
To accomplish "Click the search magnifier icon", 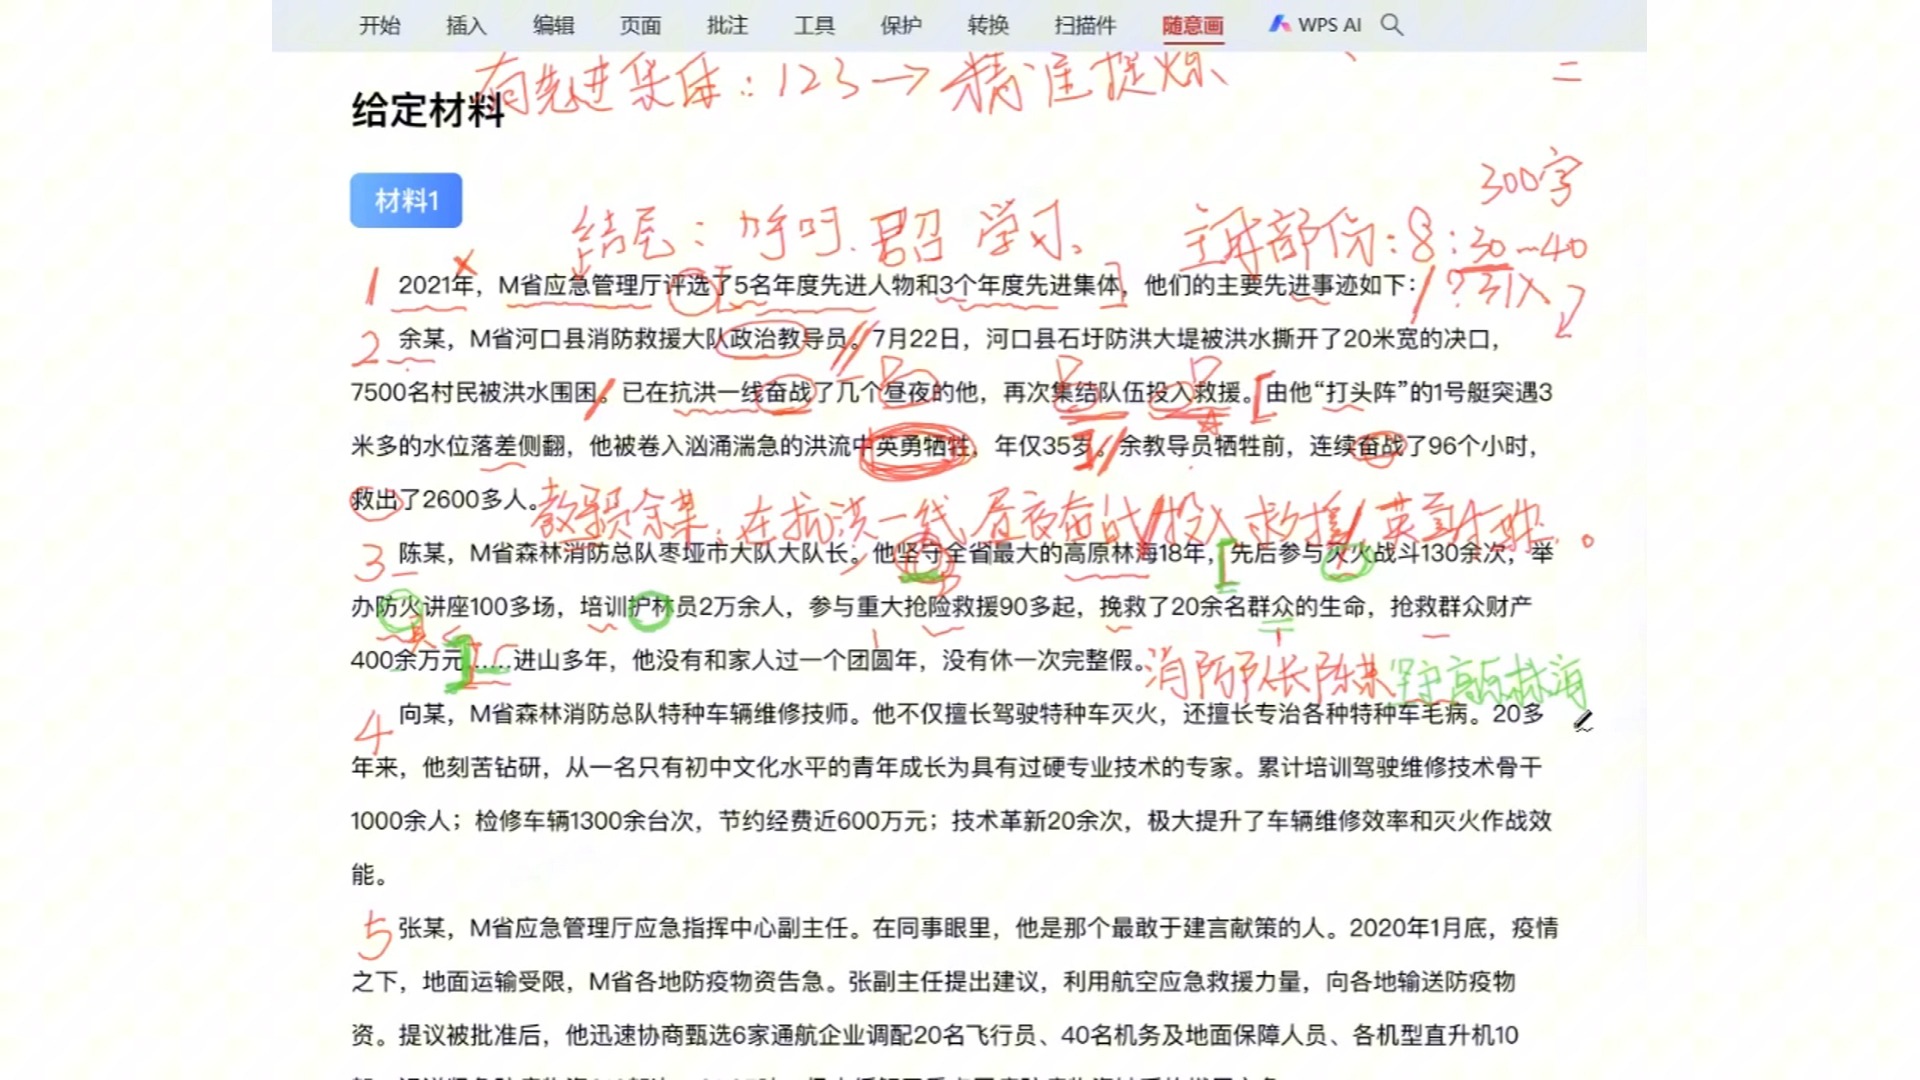I will coord(1392,25).
